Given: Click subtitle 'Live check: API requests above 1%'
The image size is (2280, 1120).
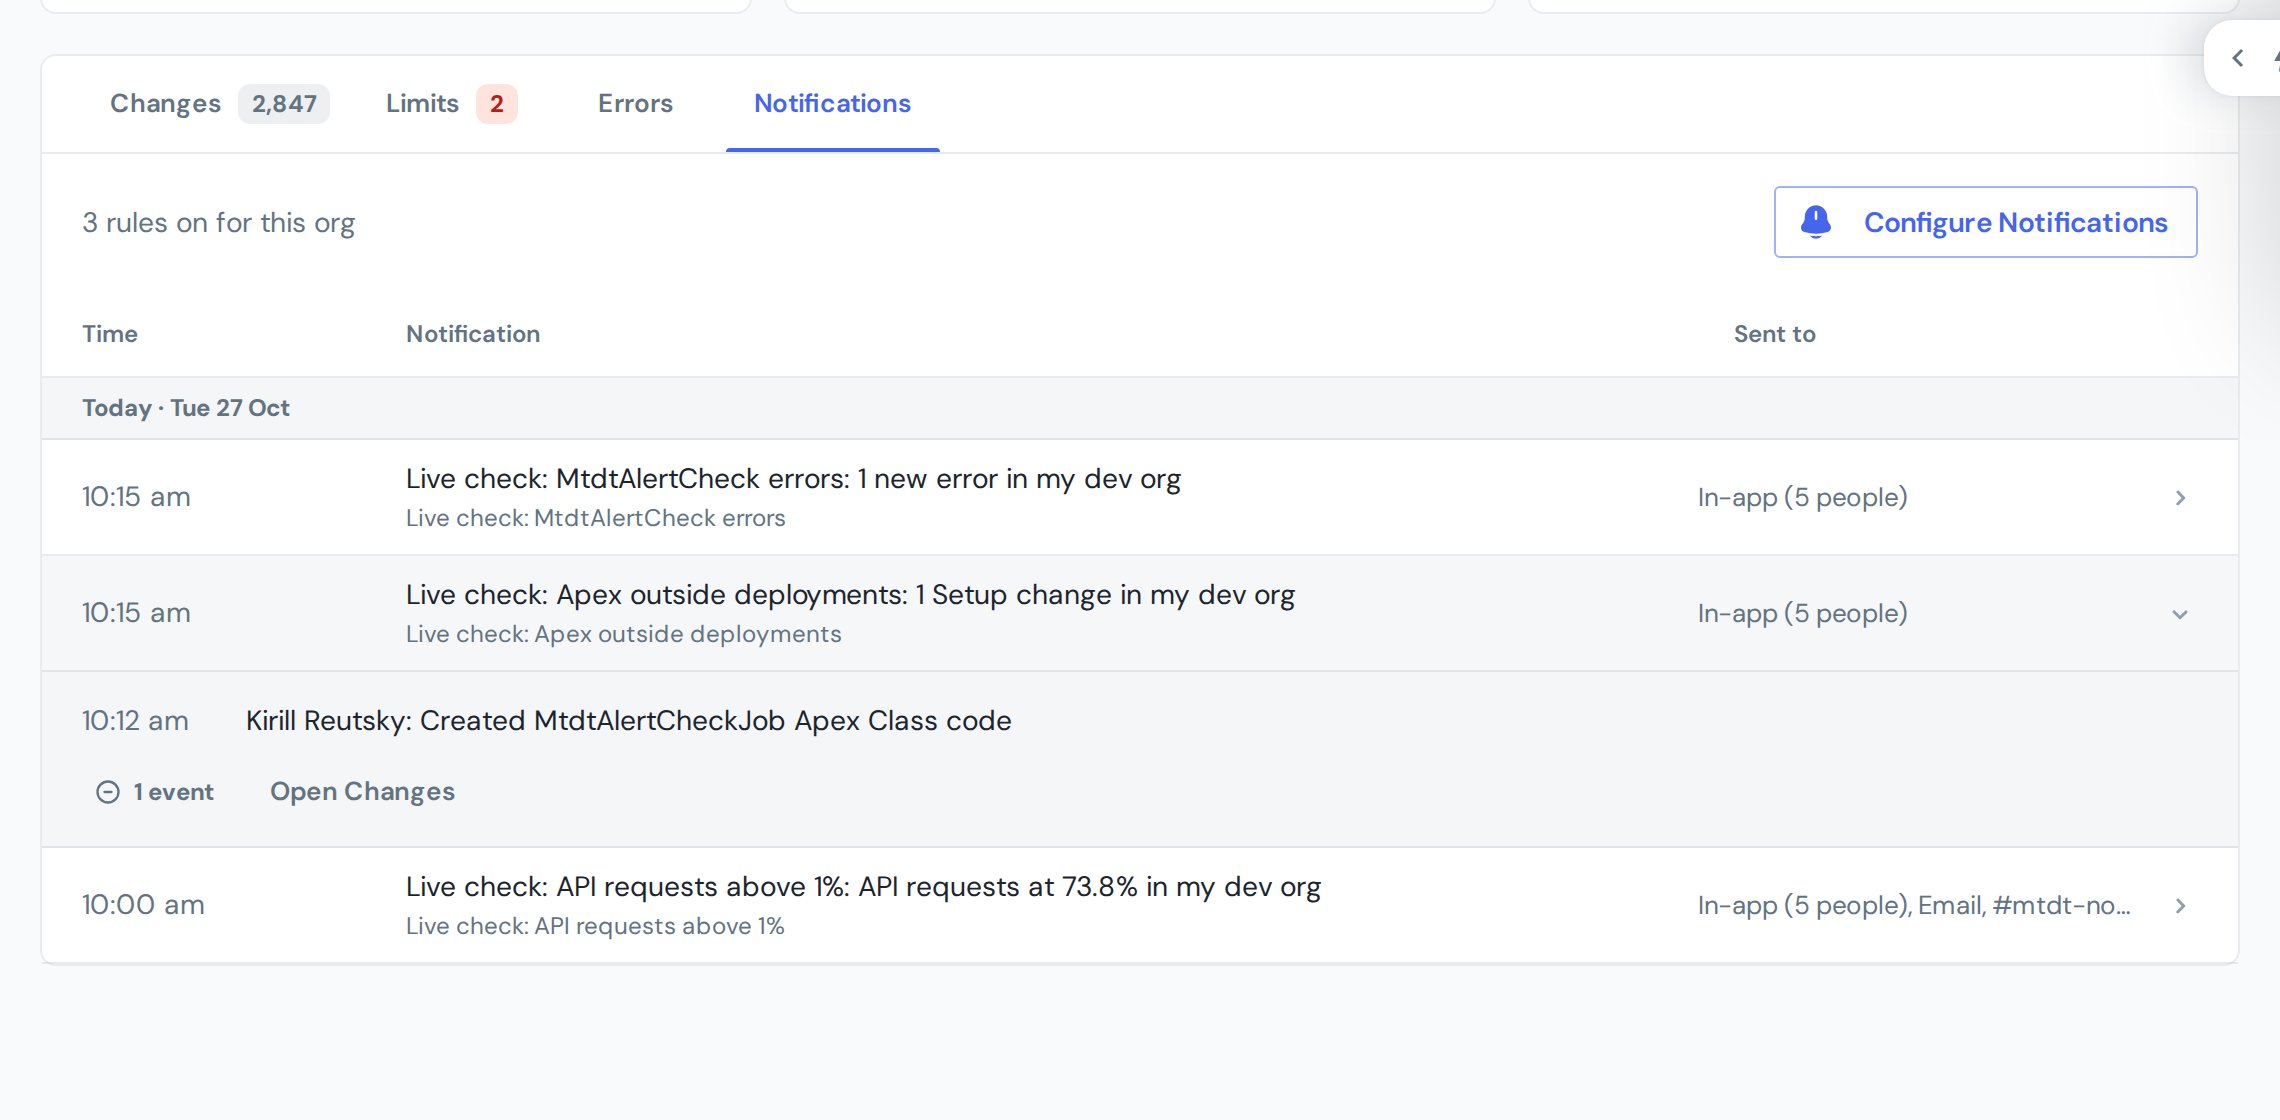Looking at the screenshot, I should click(x=595, y=926).
